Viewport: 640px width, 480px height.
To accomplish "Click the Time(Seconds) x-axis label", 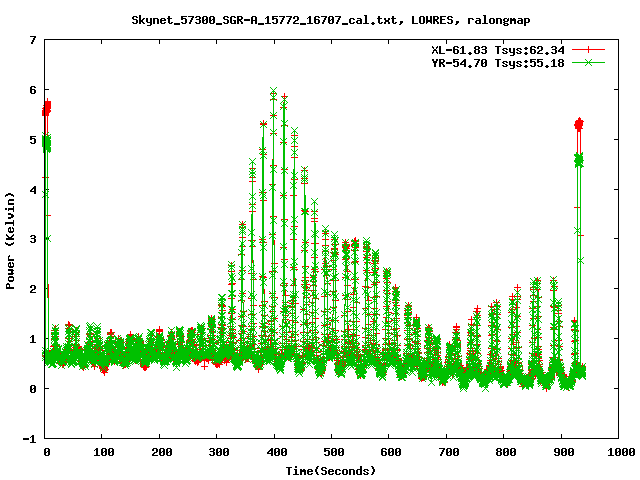I will click(x=331, y=471).
